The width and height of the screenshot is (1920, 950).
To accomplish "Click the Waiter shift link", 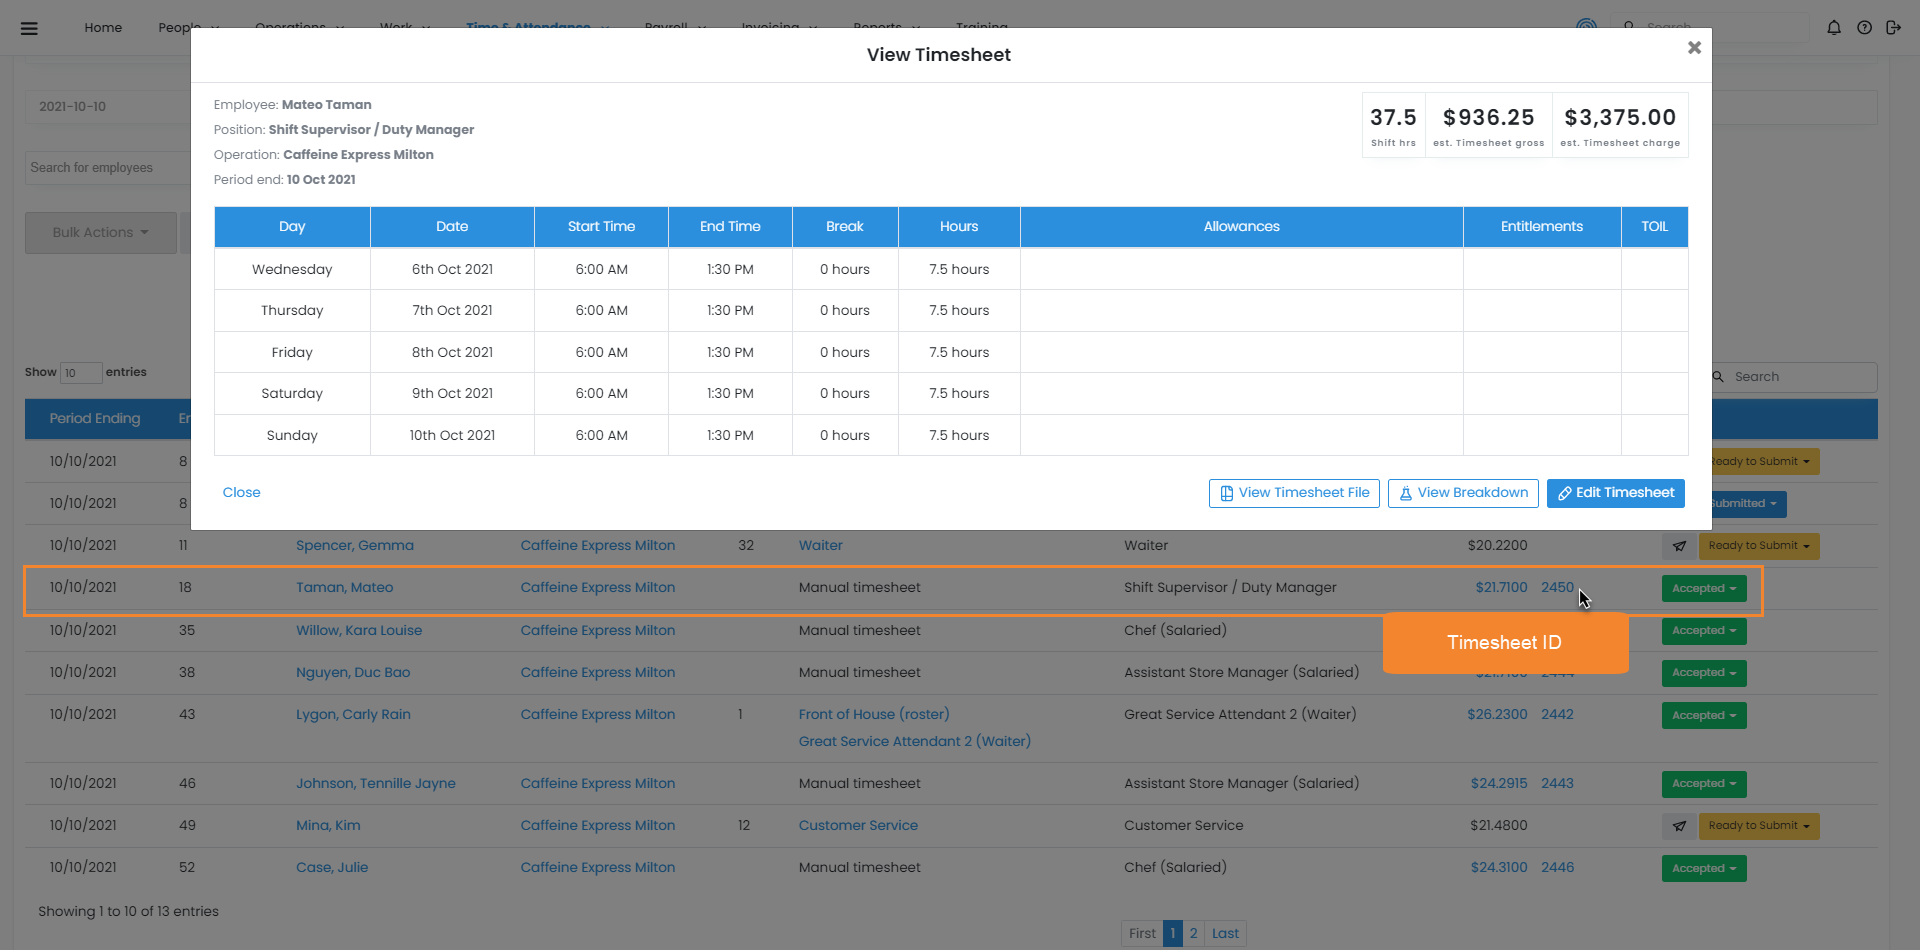I will click(821, 545).
